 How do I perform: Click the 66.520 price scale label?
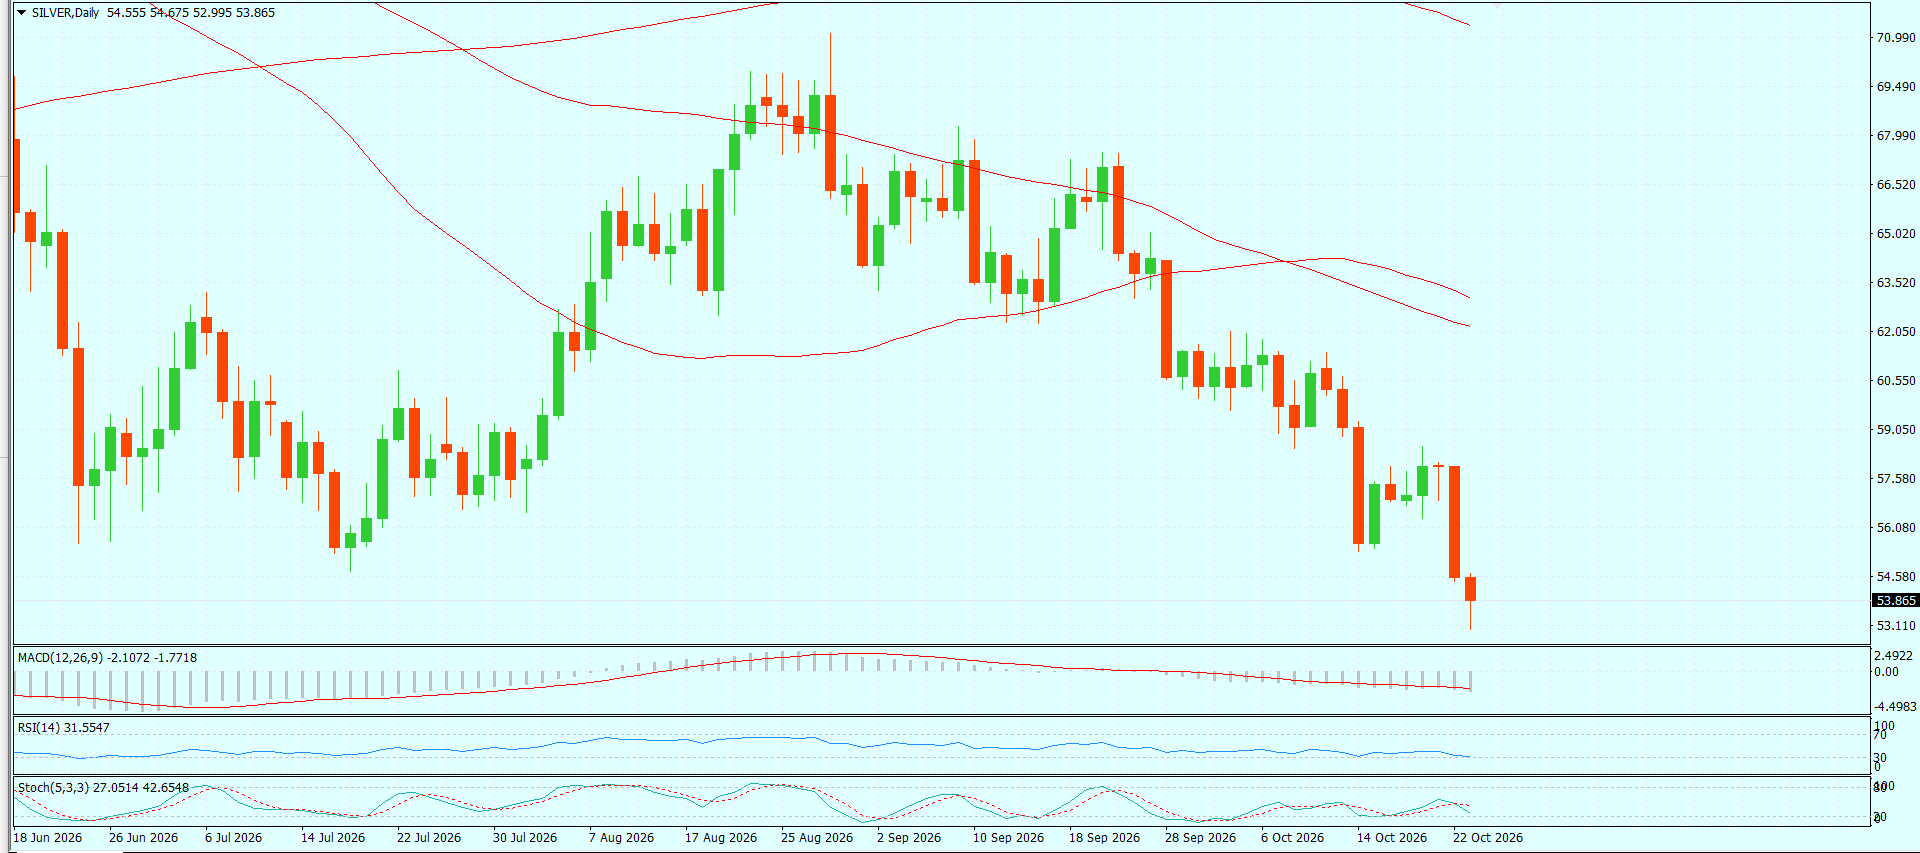[x=1896, y=185]
